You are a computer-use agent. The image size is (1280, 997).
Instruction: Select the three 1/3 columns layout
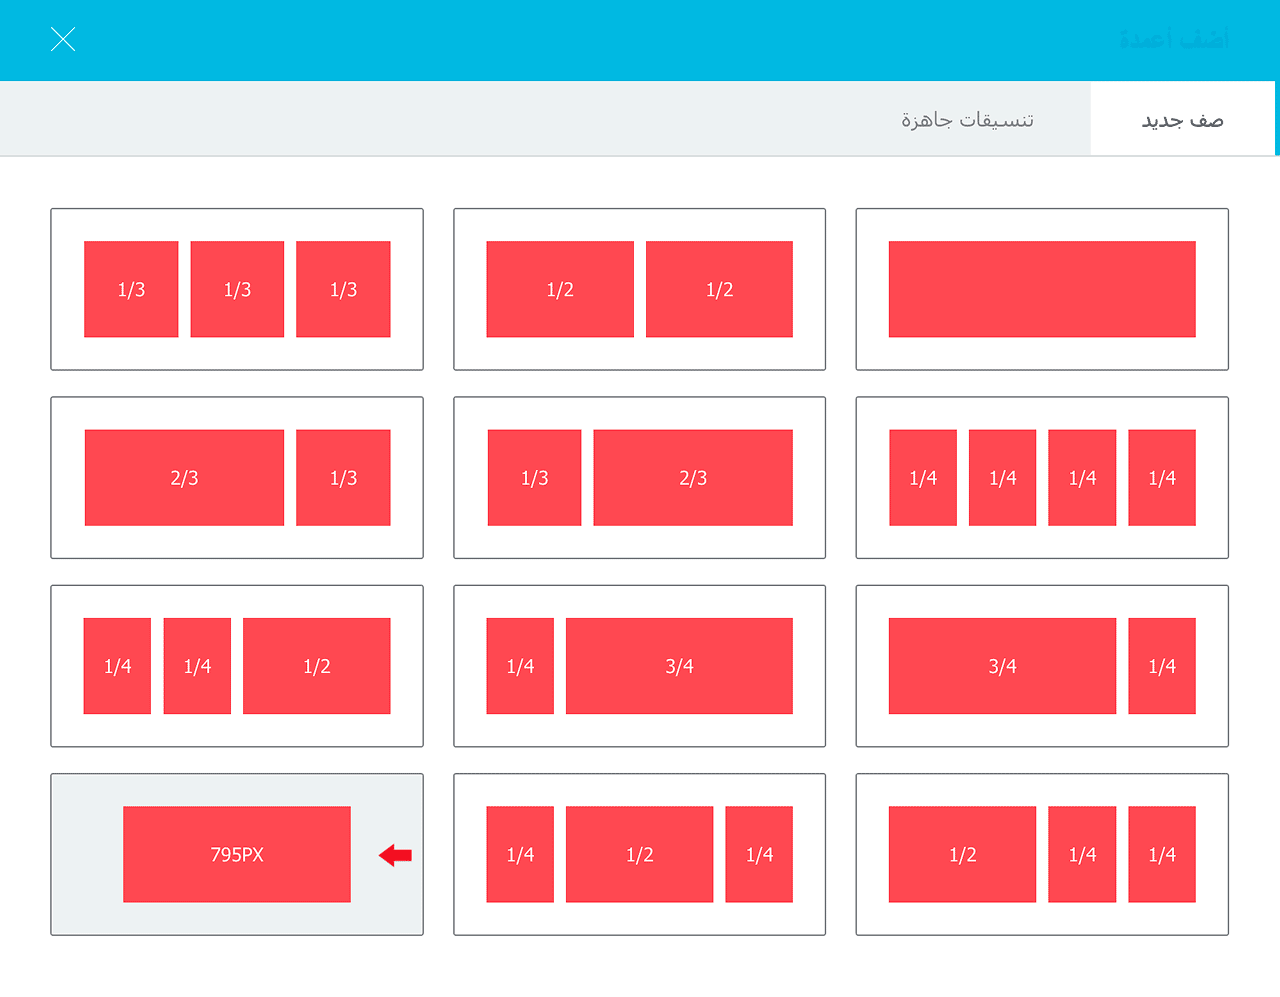tap(237, 289)
